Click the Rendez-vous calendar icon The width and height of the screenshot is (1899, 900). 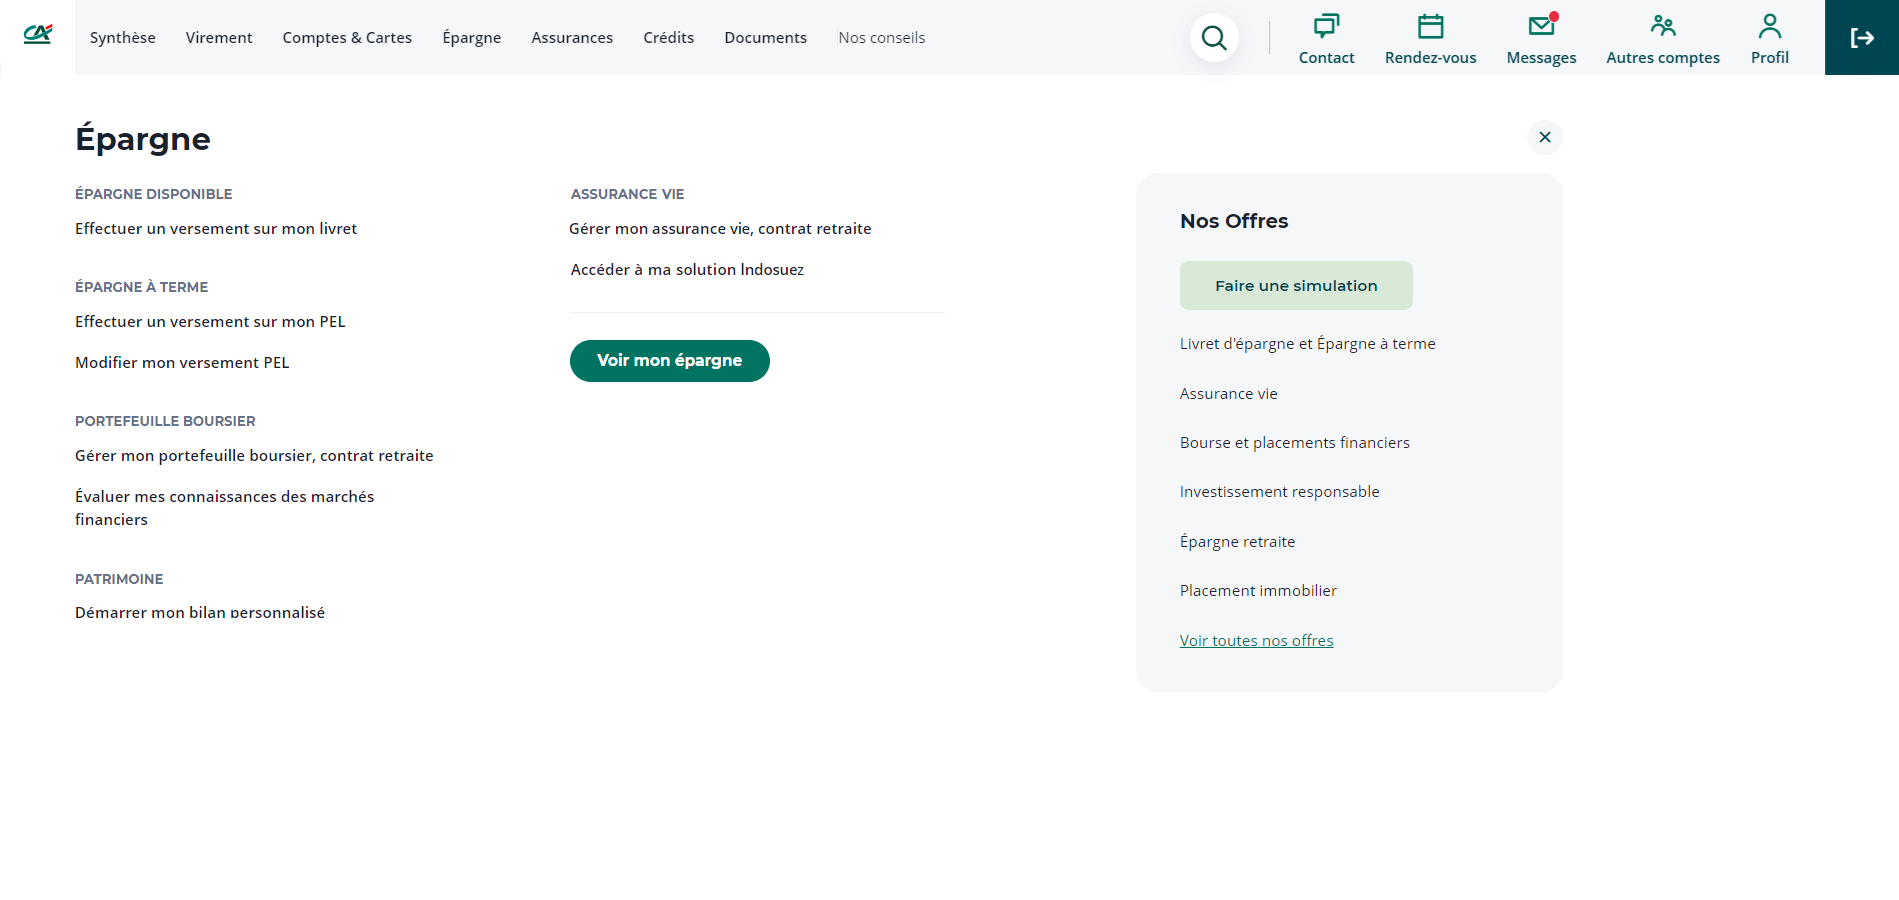pos(1430,26)
